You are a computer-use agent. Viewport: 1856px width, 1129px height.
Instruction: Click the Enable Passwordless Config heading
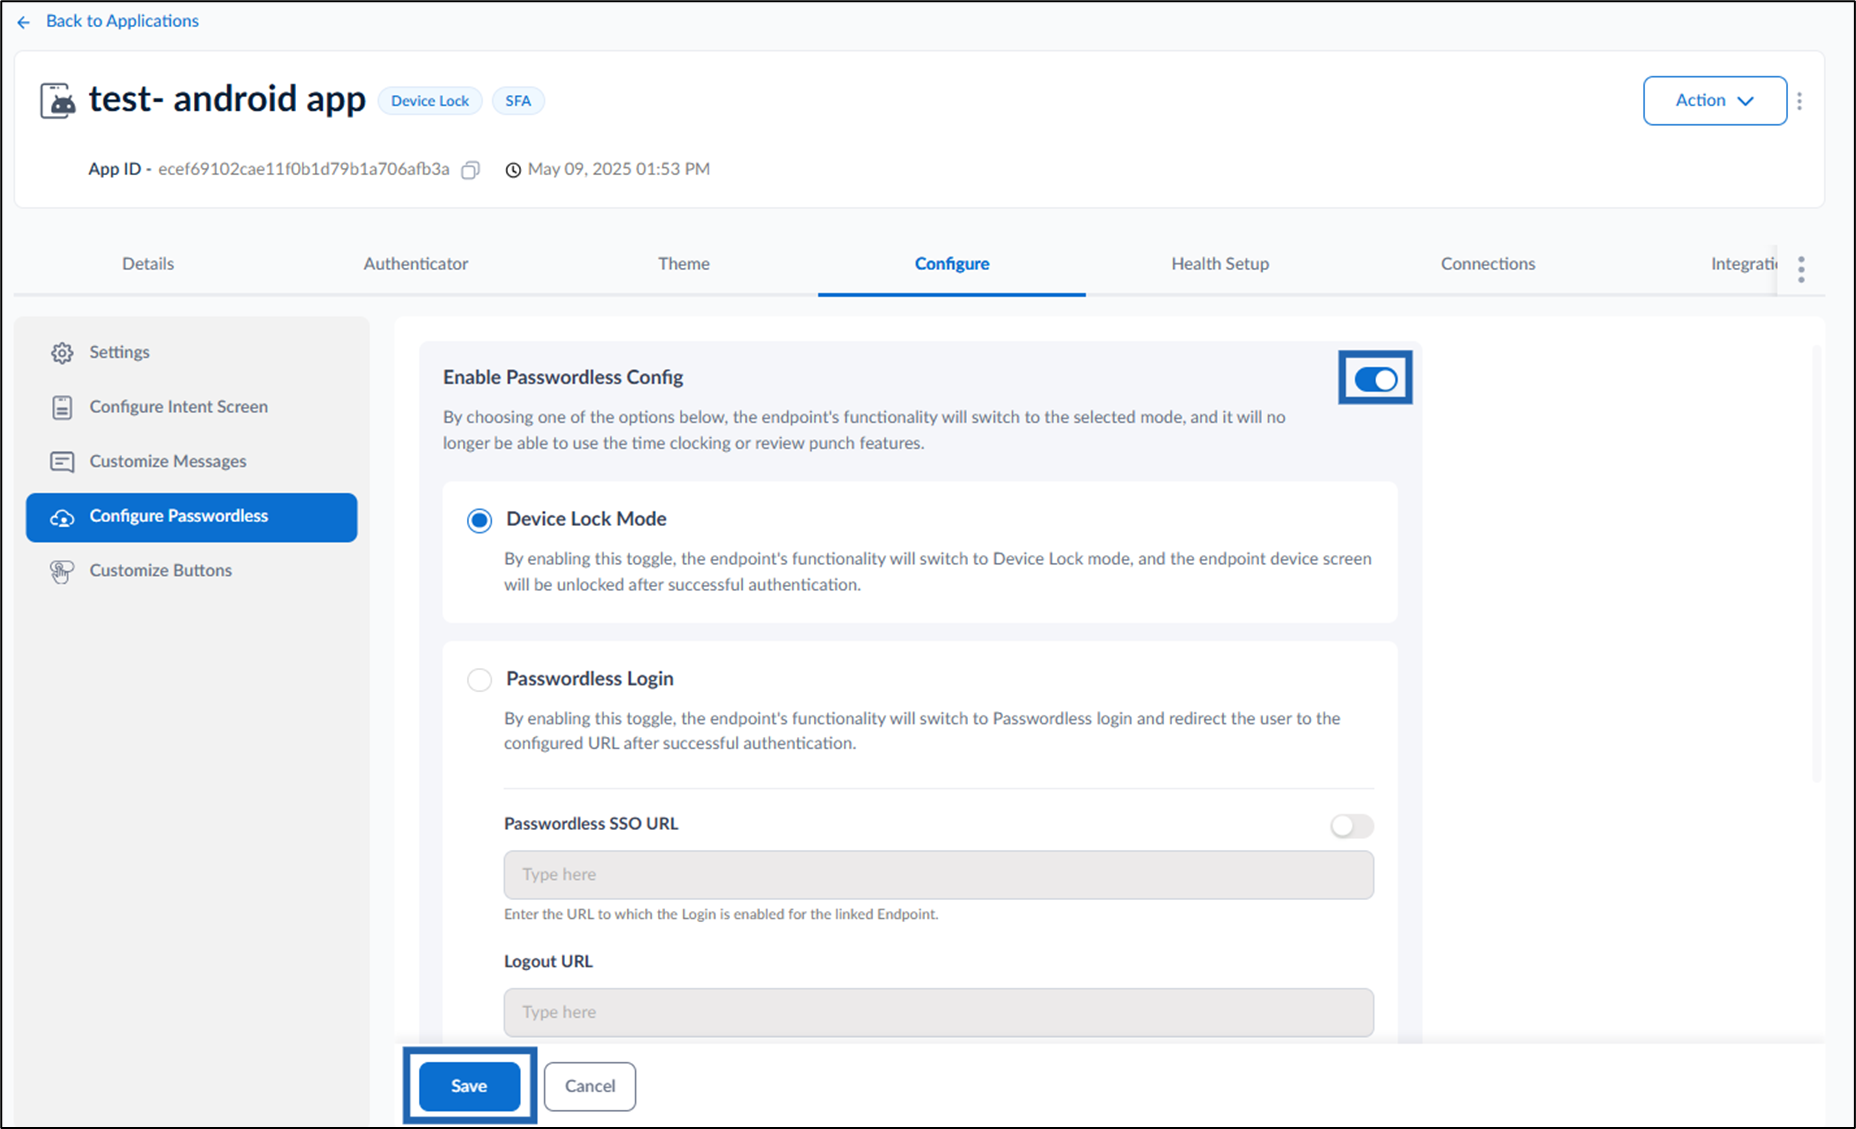(x=563, y=377)
